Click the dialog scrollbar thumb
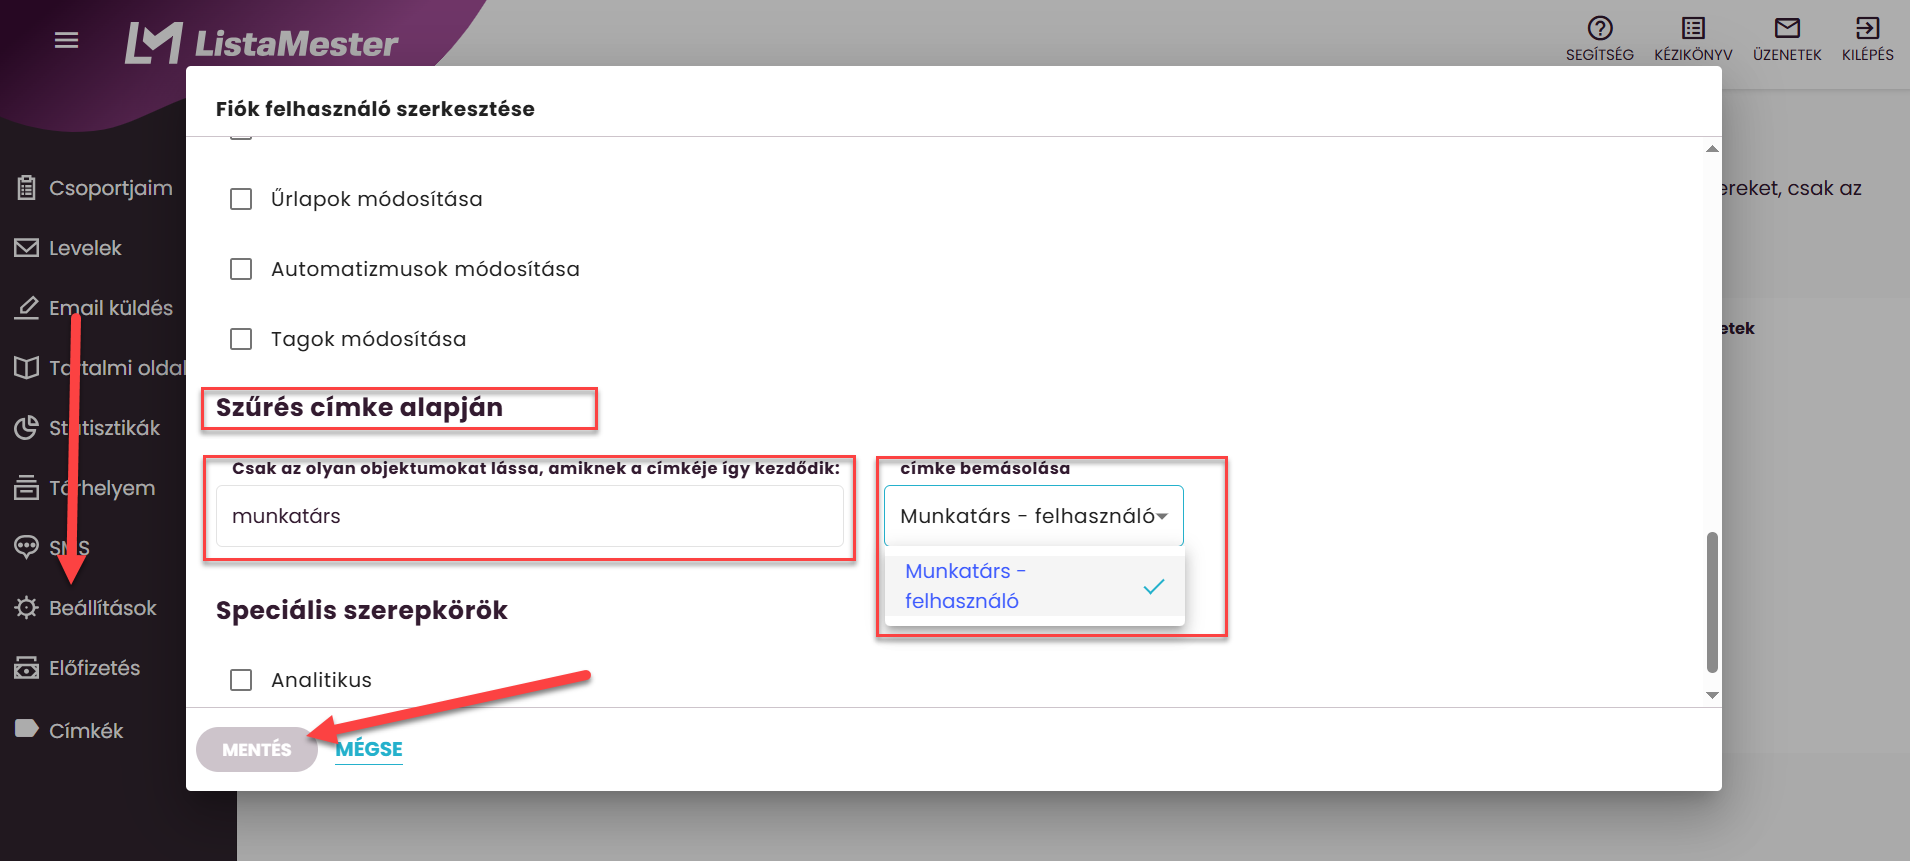 1712,602
